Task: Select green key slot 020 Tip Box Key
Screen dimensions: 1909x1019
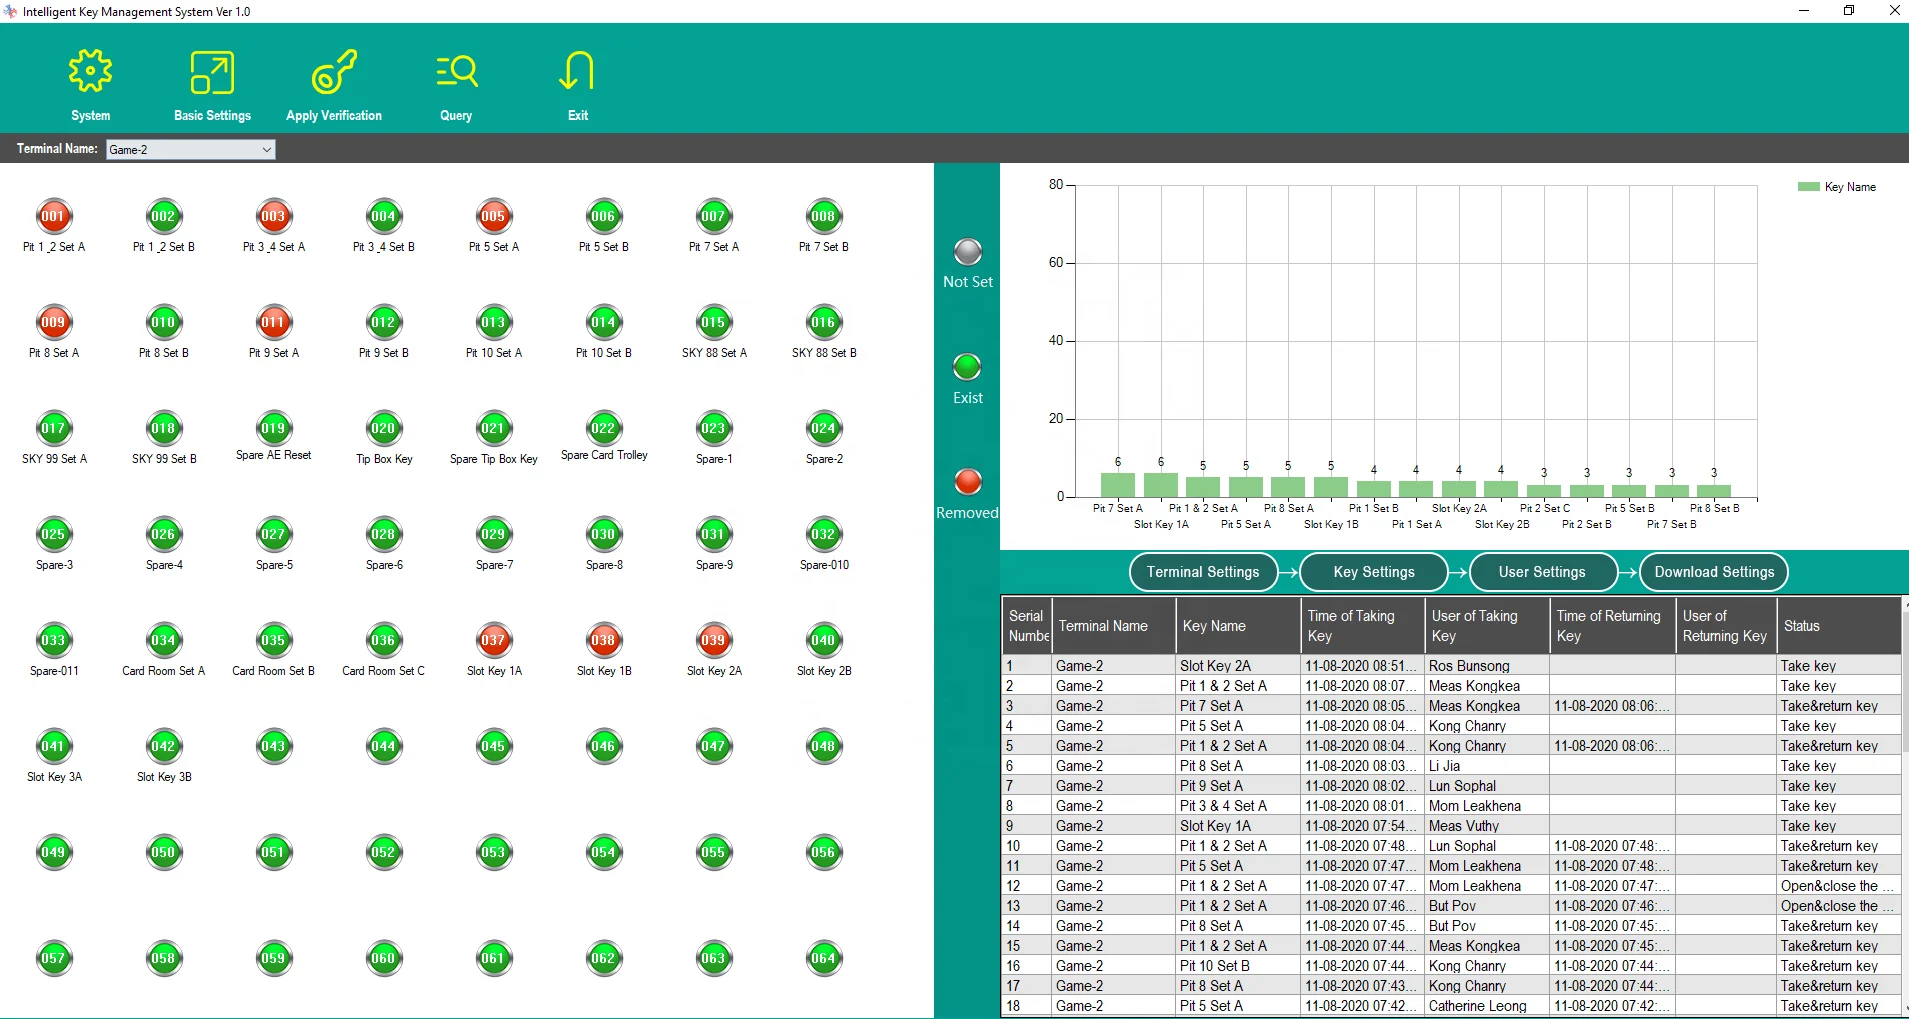Action: (x=384, y=429)
